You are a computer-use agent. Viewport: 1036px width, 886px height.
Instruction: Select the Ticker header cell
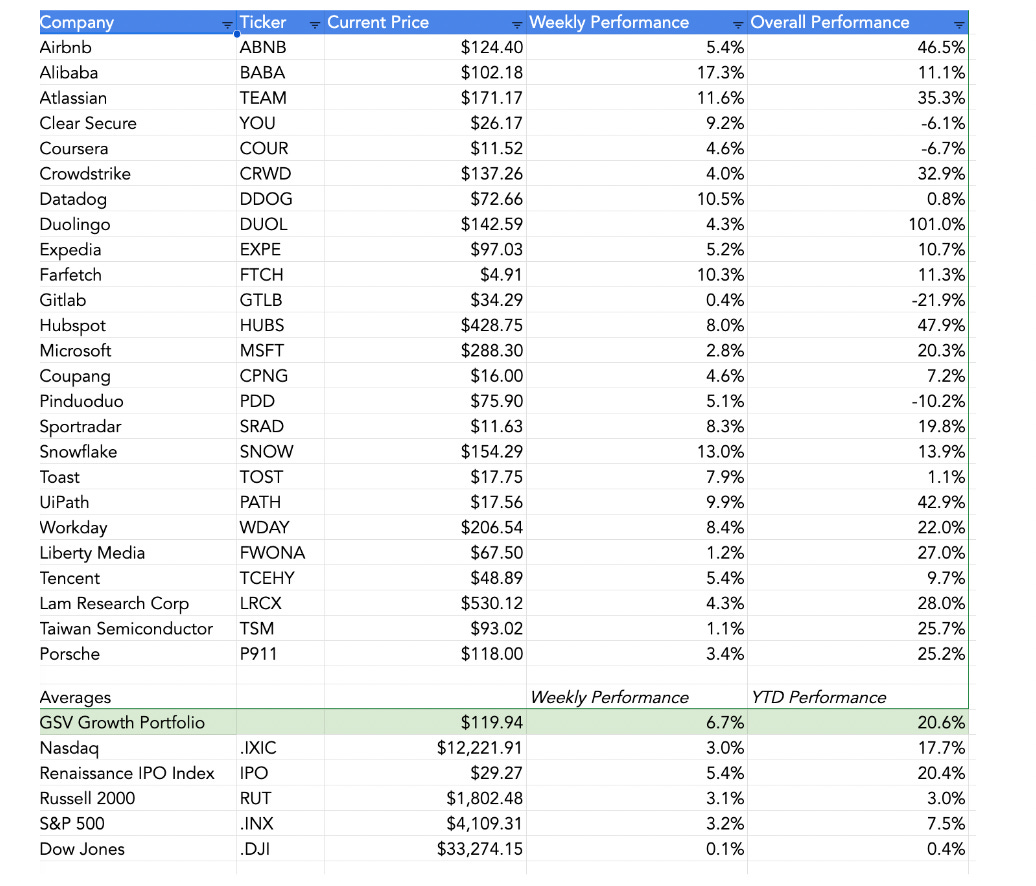(x=280, y=22)
